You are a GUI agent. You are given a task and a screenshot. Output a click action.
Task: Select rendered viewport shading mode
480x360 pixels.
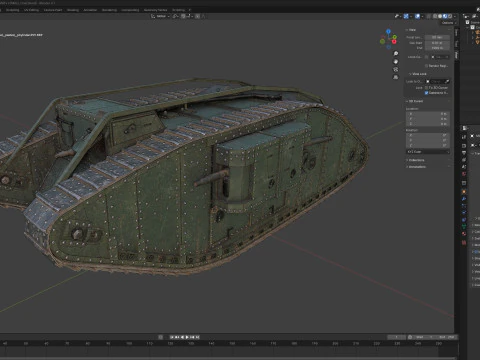(x=450, y=16)
